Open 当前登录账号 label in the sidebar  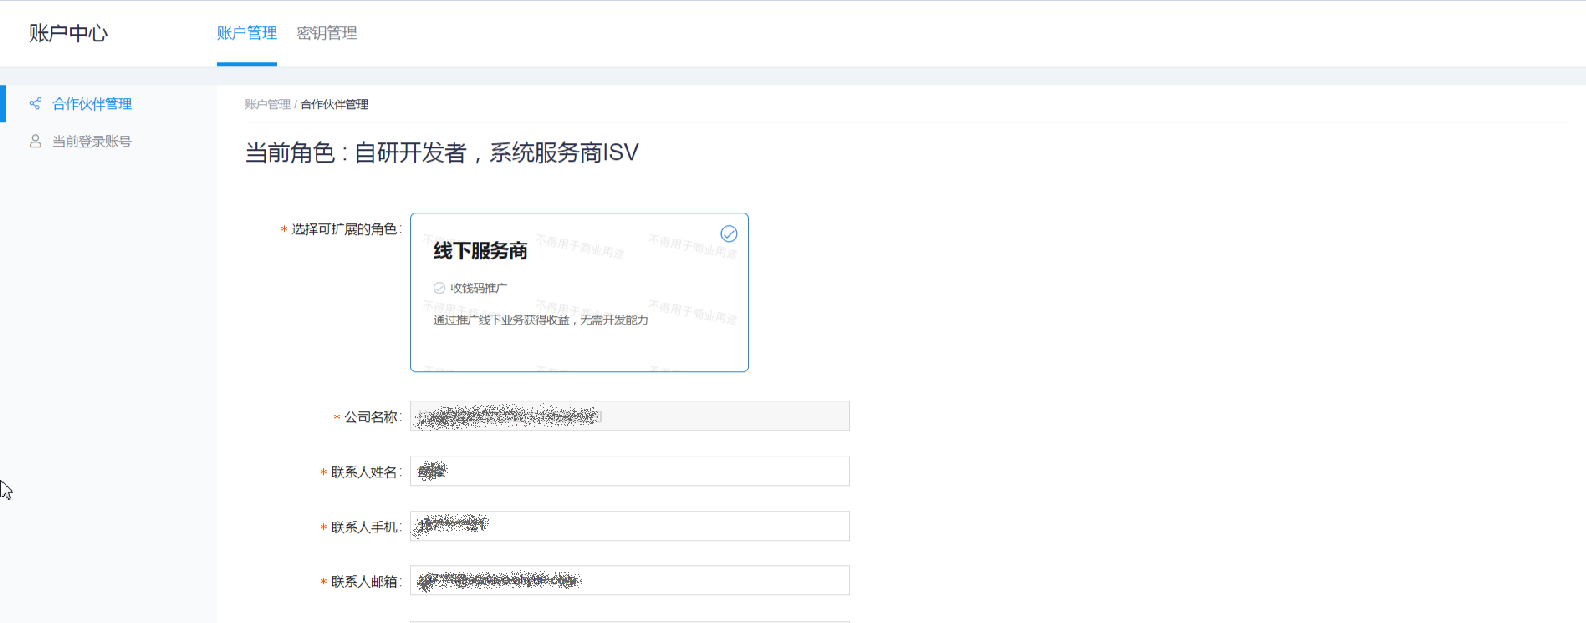coord(92,141)
